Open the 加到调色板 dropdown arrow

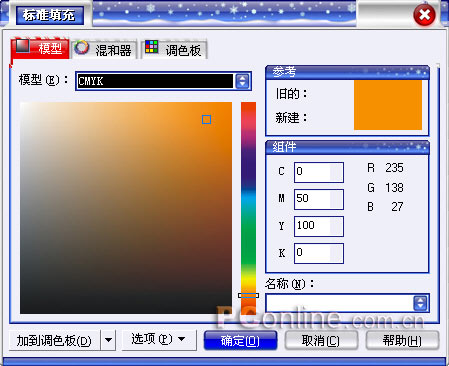[108, 340]
